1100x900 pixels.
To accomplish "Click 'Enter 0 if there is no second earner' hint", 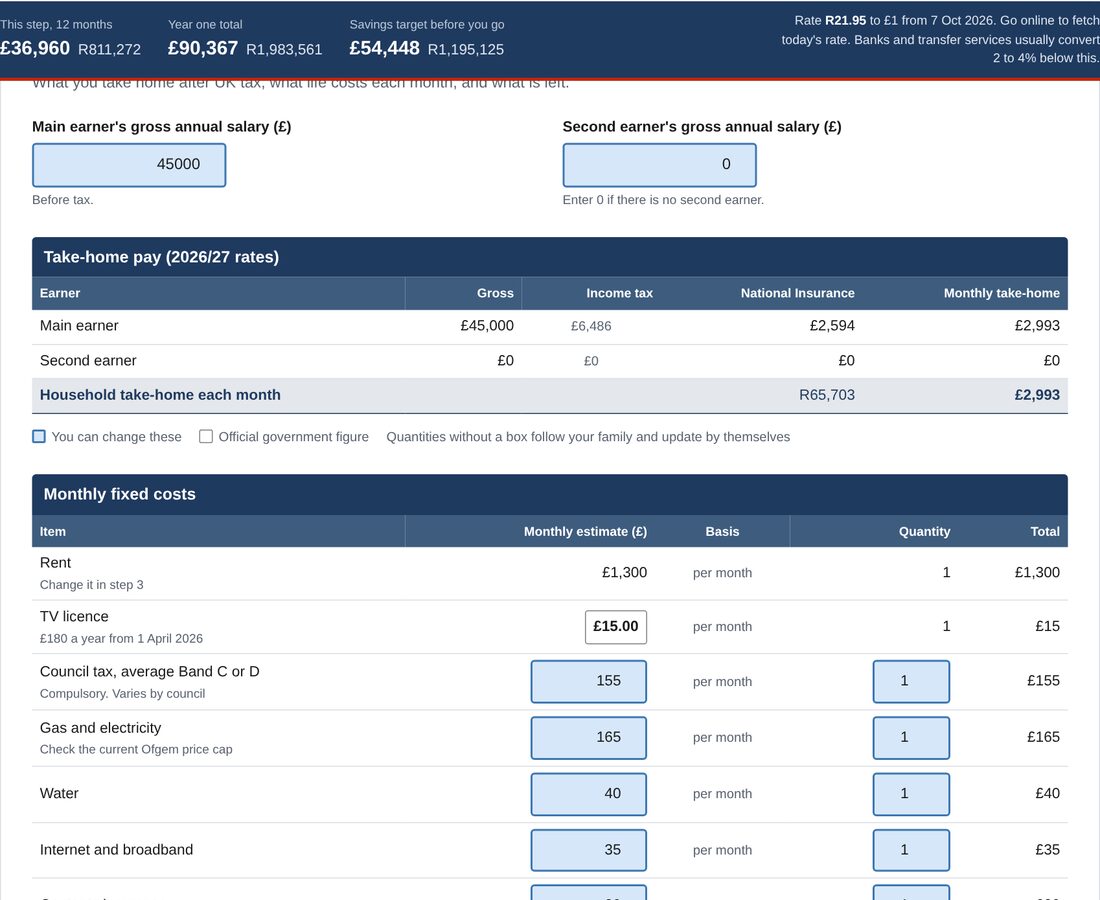I will pos(664,200).
